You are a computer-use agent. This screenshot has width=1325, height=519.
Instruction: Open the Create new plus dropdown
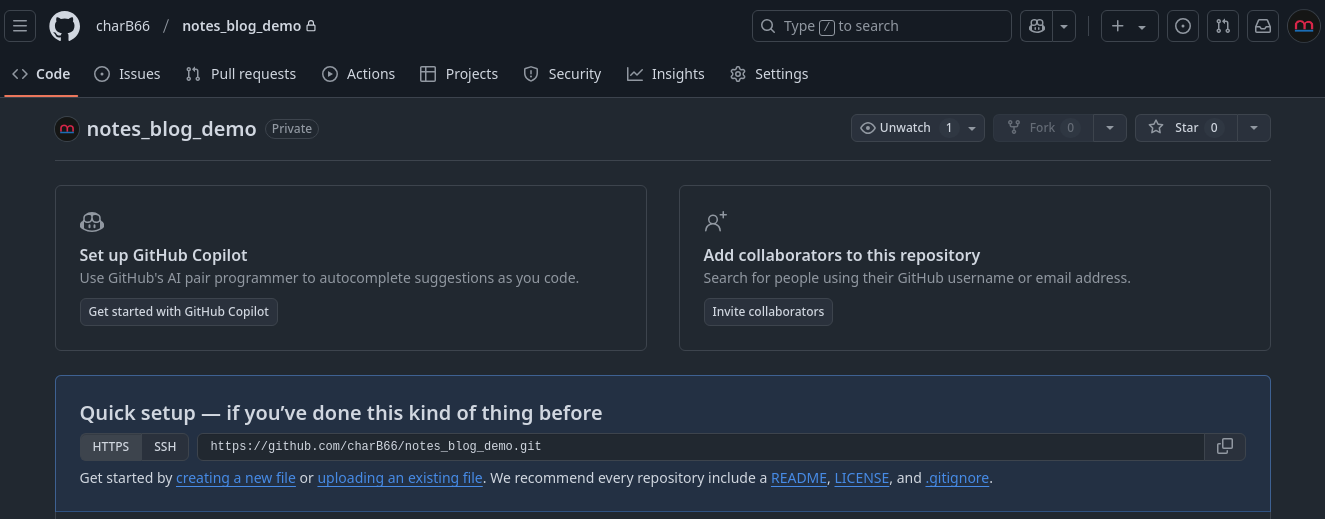point(1130,26)
